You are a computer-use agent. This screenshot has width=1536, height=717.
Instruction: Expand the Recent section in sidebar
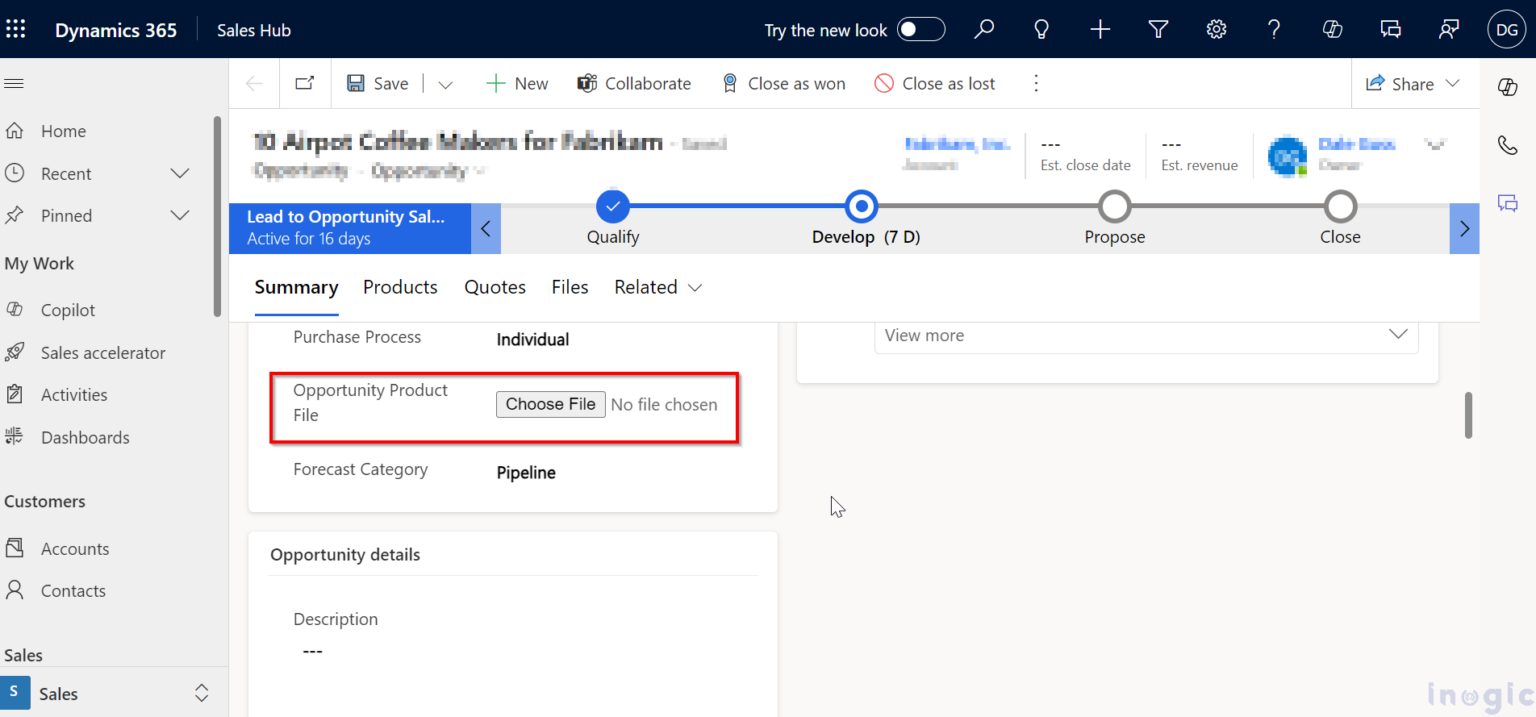point(180,174)
